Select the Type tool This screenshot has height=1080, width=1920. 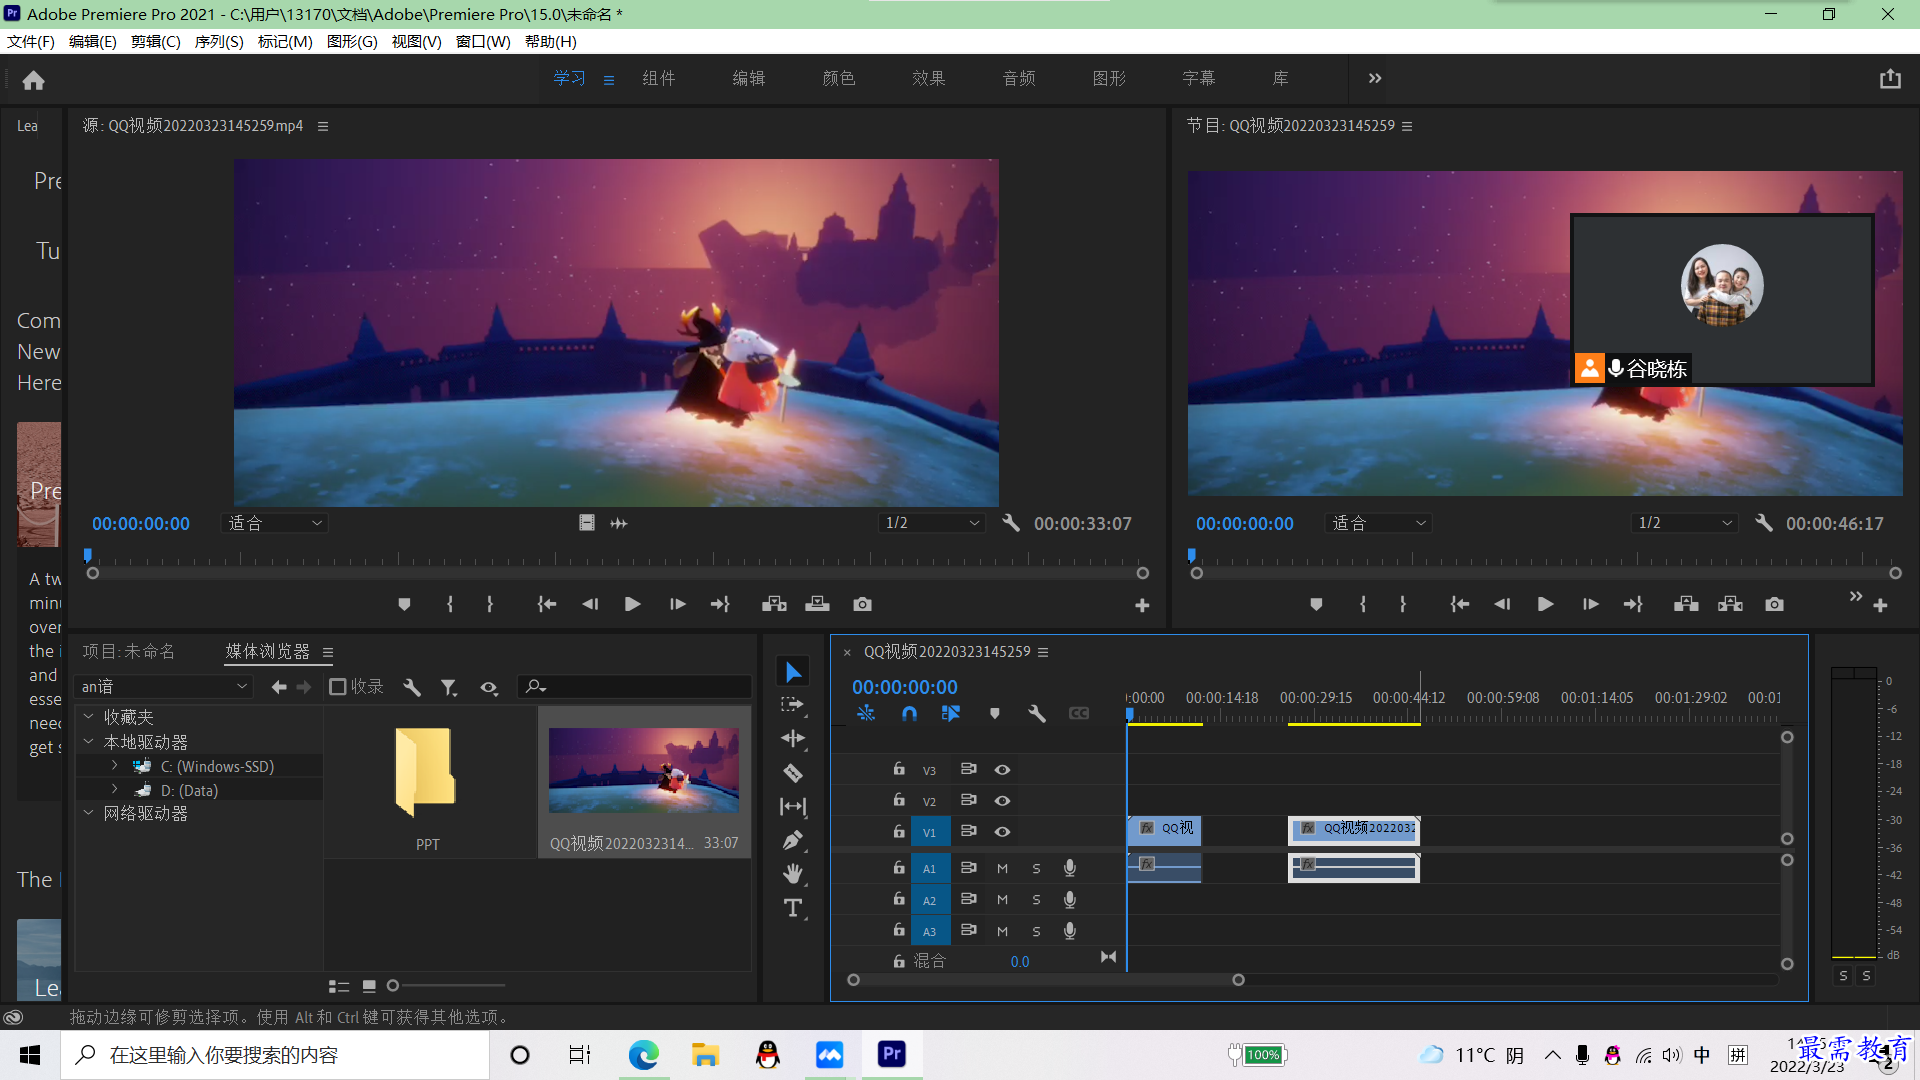pyautogui.click(x=793, y=908)
